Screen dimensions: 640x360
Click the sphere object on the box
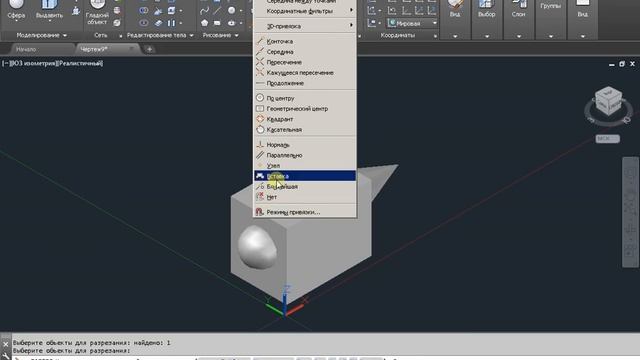coord(257,247)
